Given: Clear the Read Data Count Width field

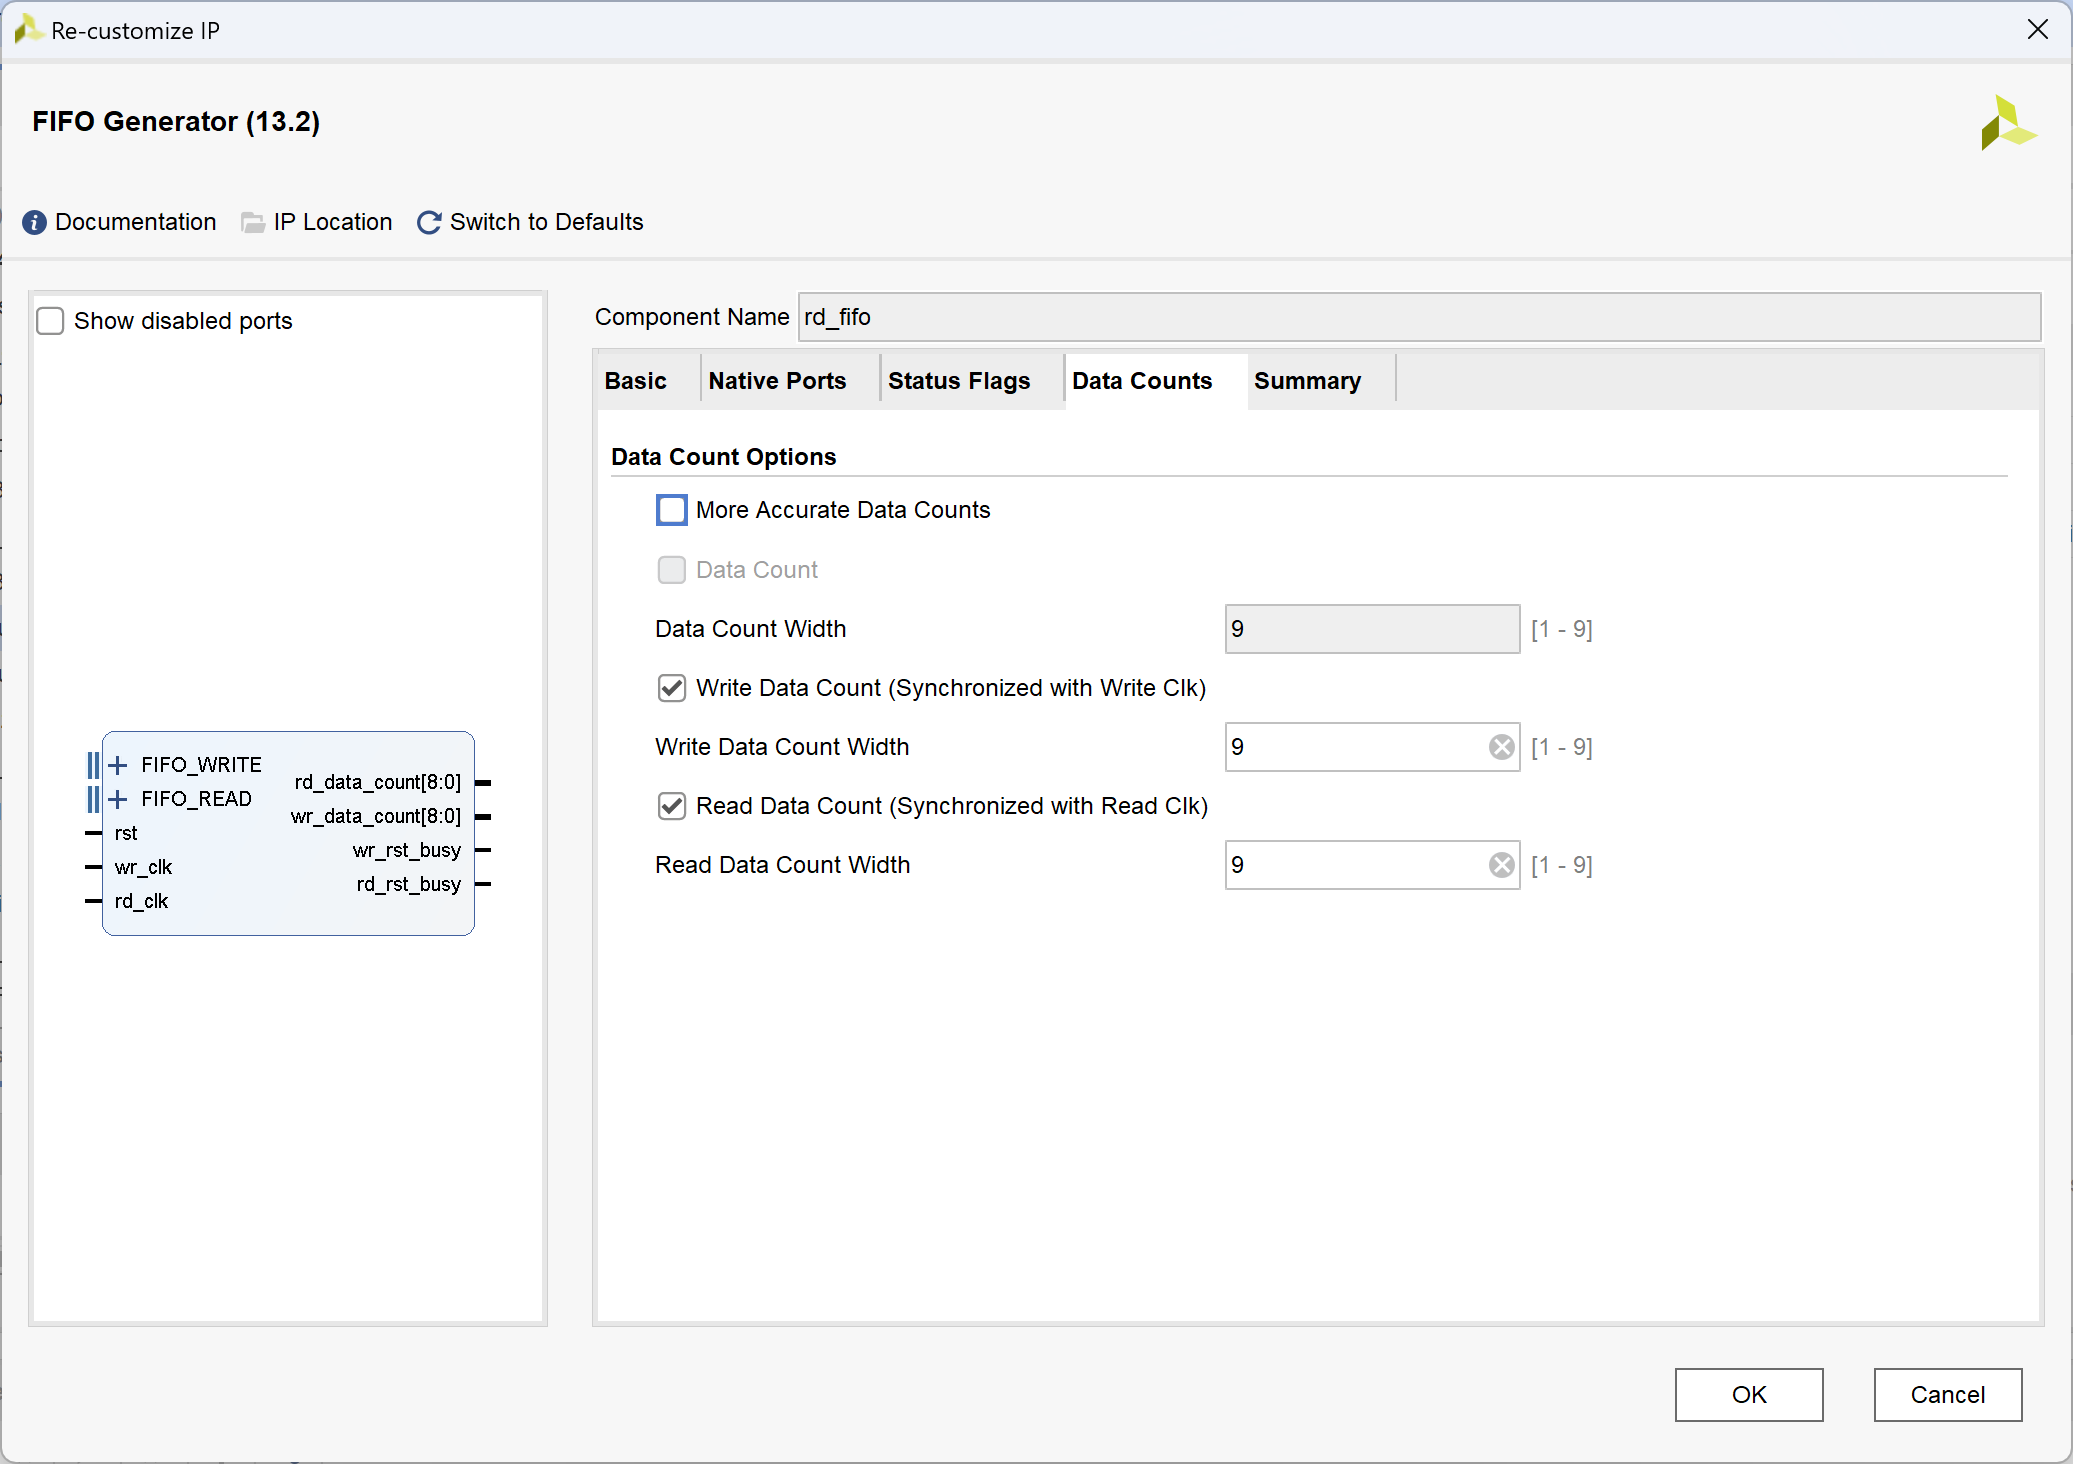Looking at the screenshot, I should tap(1501, 865).
